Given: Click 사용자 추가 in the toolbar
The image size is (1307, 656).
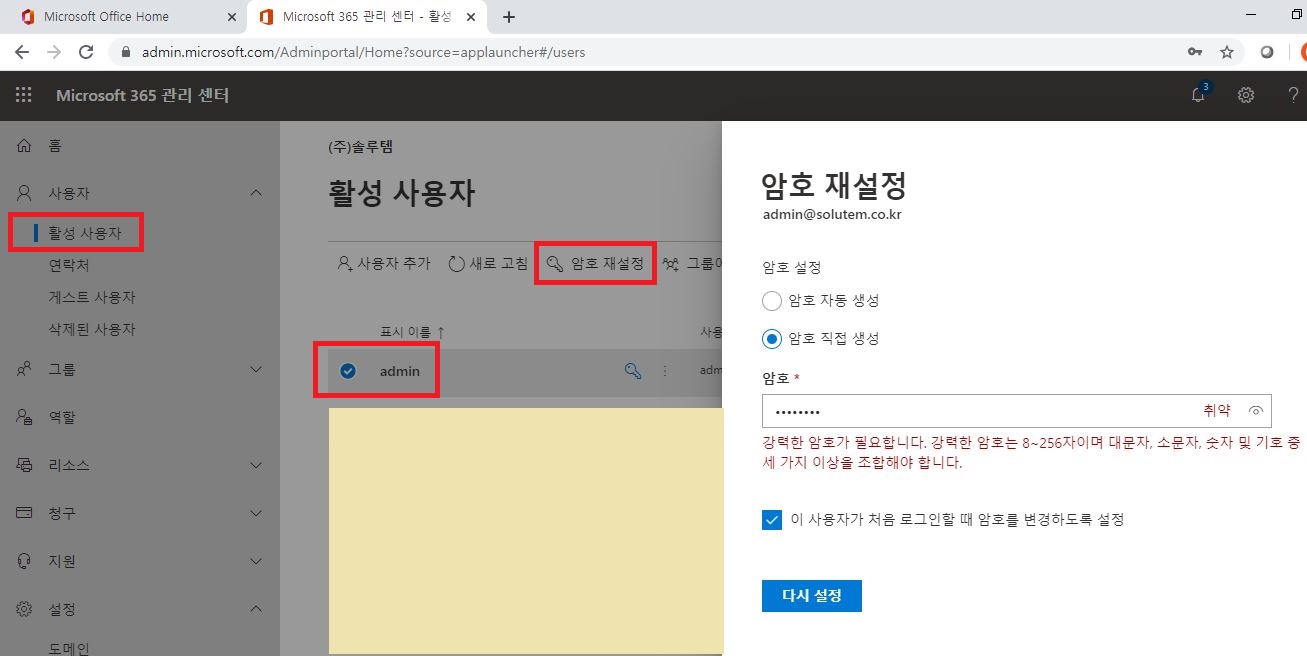Looking at the screenshot, I should [x=384, y=264].
